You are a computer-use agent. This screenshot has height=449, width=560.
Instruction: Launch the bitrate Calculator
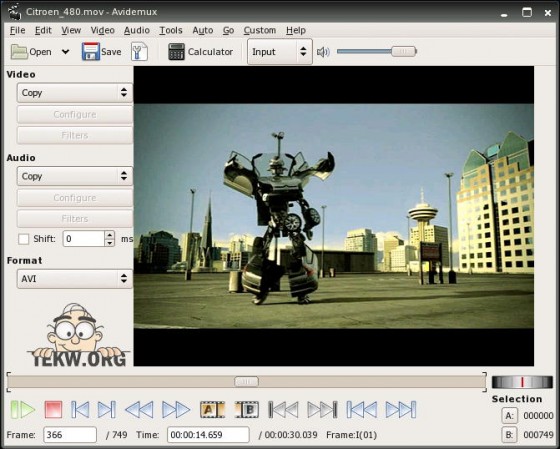[x=200, y=52]
